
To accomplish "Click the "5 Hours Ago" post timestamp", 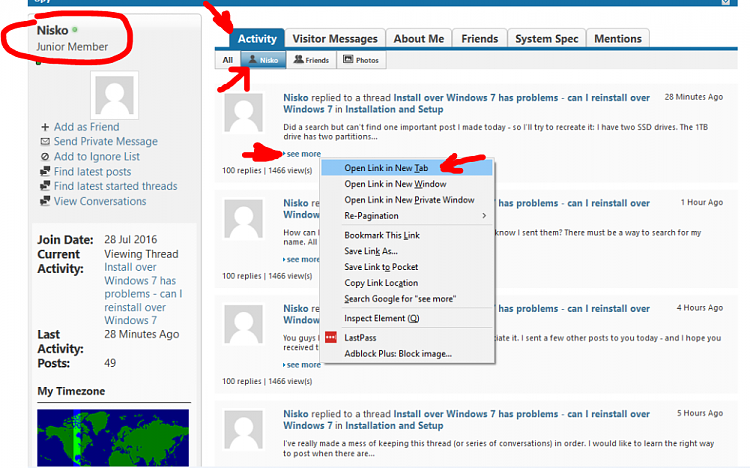I will [700, 413].
